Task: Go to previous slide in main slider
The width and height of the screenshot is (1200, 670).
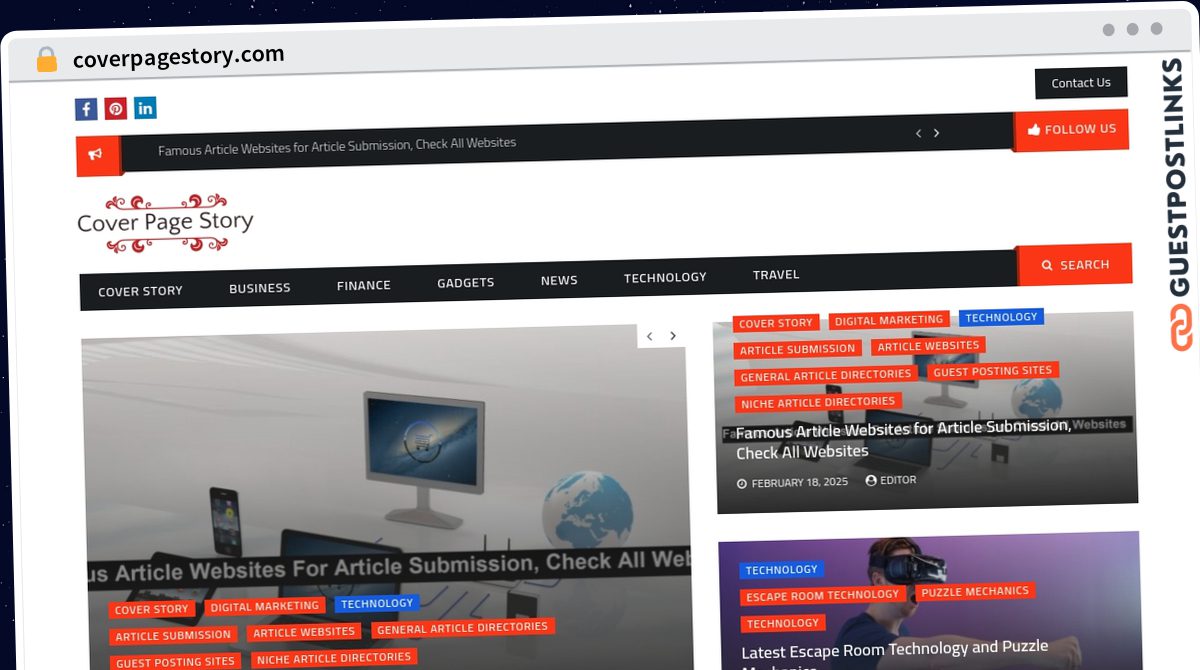Action: (x=649, y=336)
